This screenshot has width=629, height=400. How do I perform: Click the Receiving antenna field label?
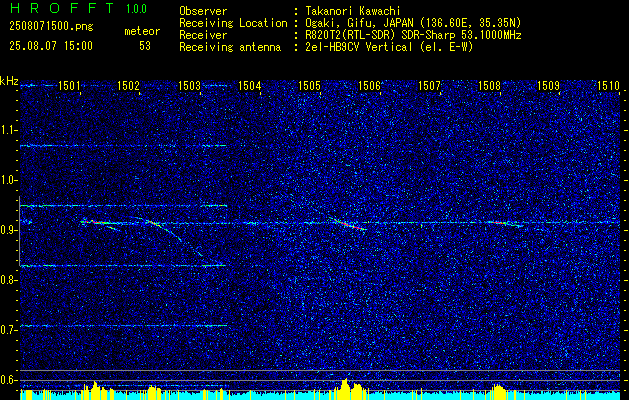[230, 47]
